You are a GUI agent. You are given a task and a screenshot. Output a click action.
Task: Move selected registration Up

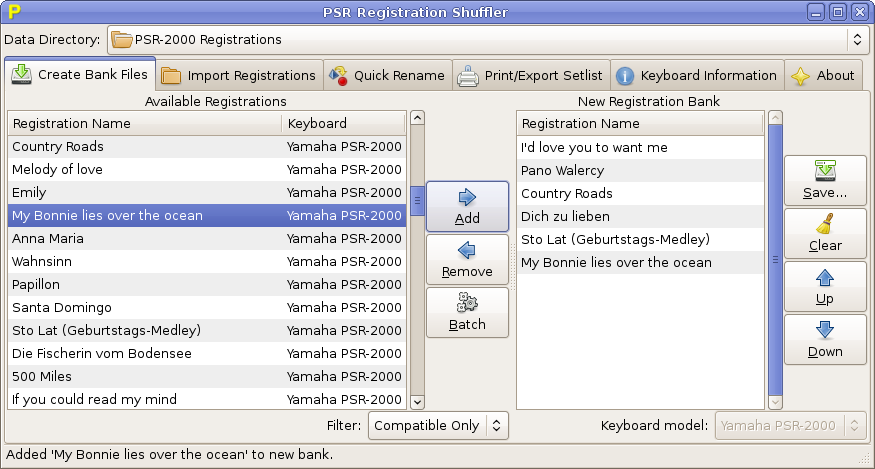point(824,286)
